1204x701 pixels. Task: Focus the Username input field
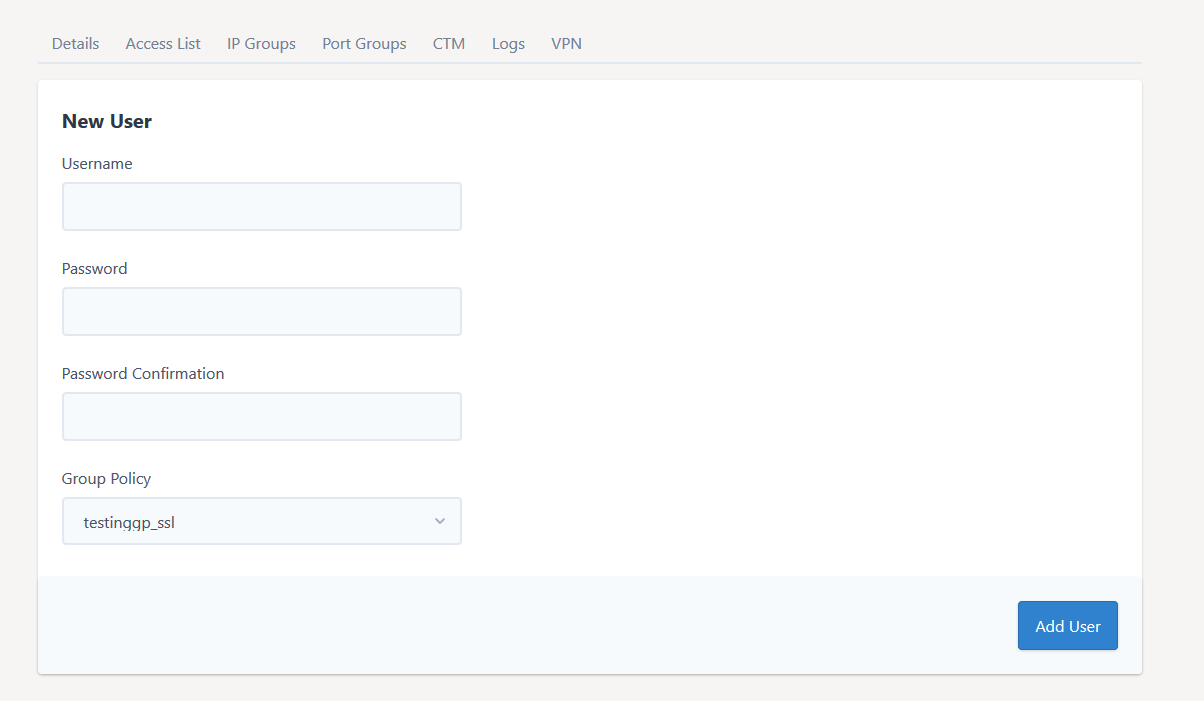[262, 207]
